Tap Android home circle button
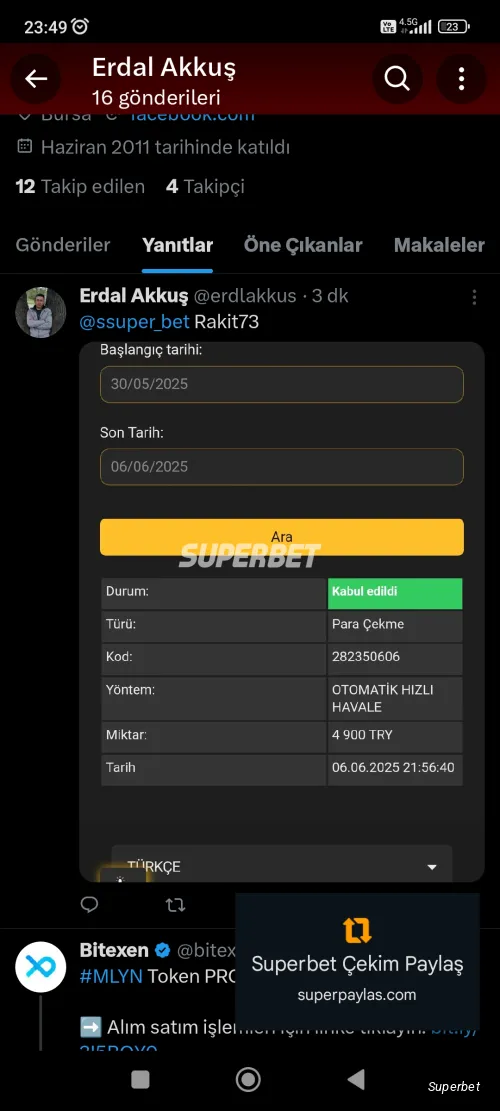Image resolution: width=500 pixels, height=1111 pixels. click(x=248, y=1079)
